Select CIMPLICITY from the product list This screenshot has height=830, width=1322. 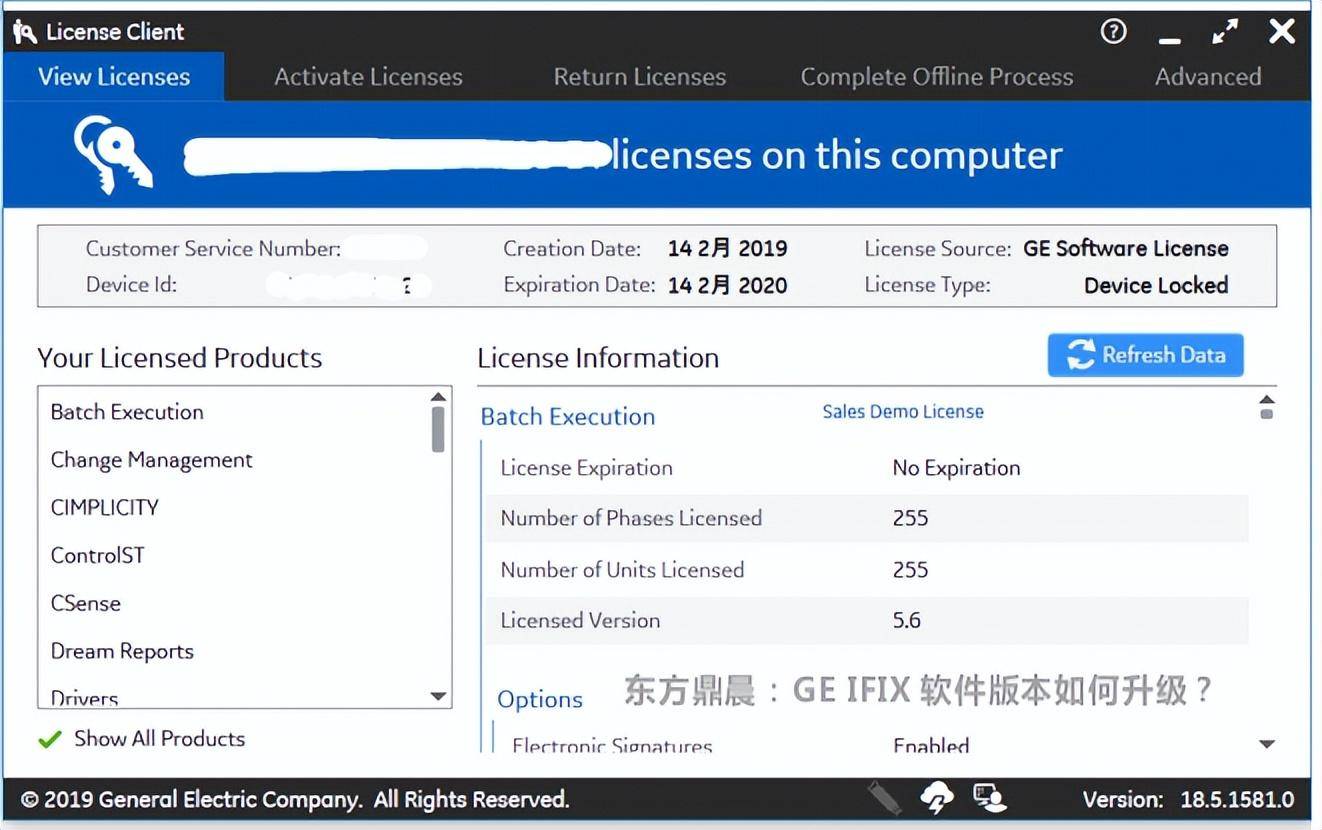pyautogui.click(x=103, y=507)
